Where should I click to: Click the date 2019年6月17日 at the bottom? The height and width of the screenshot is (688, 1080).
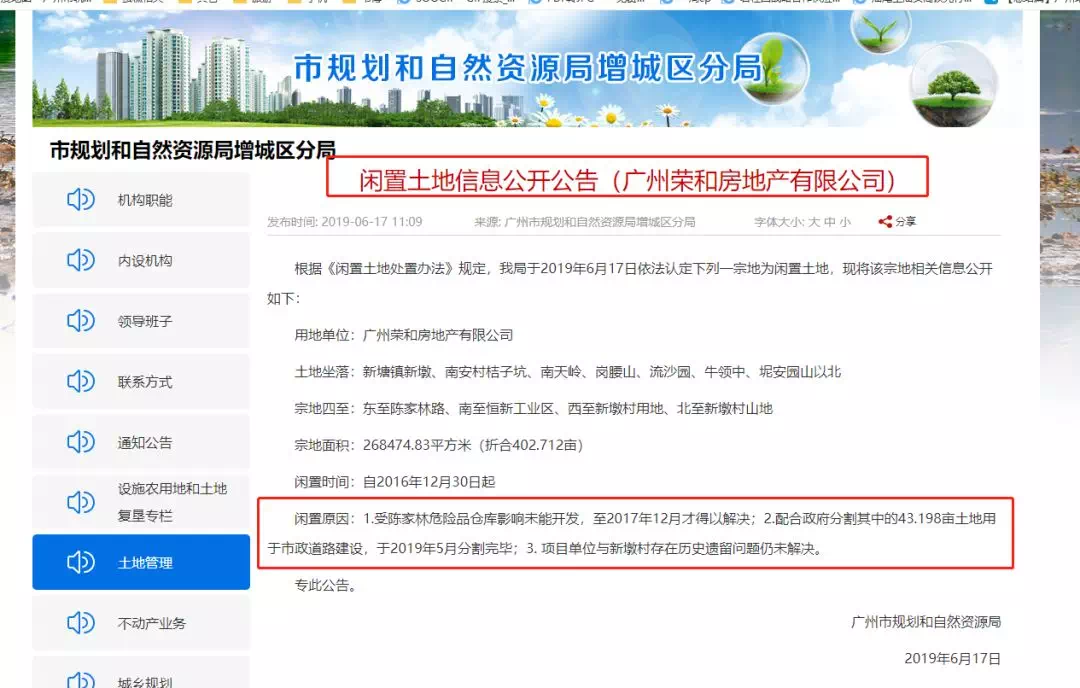tap(952, 658)
